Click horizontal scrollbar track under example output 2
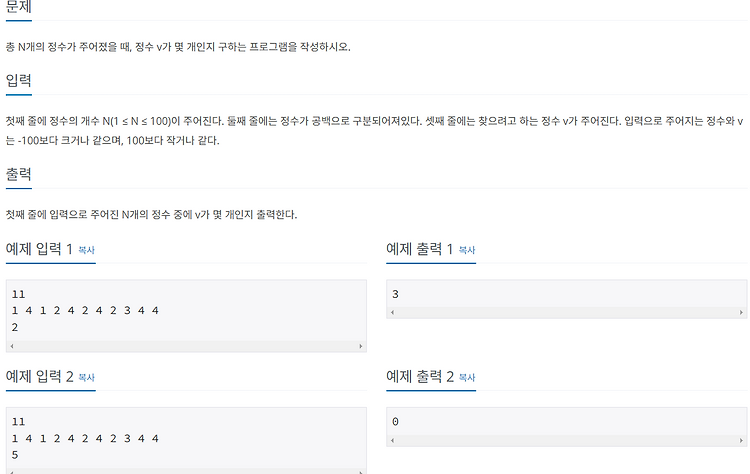The image size is (750, 474). 567,440
